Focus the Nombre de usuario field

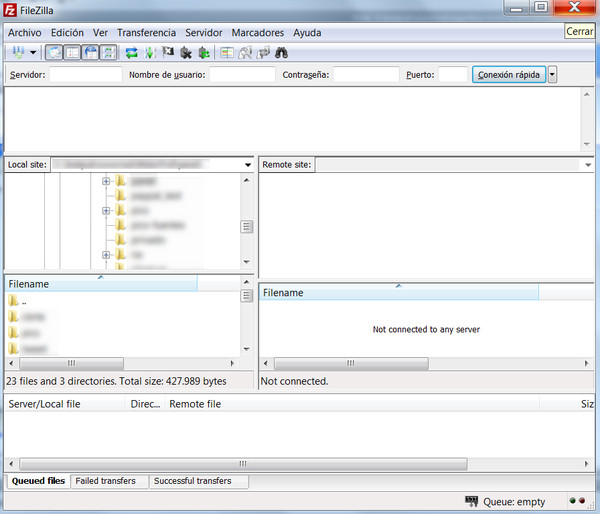242,75
